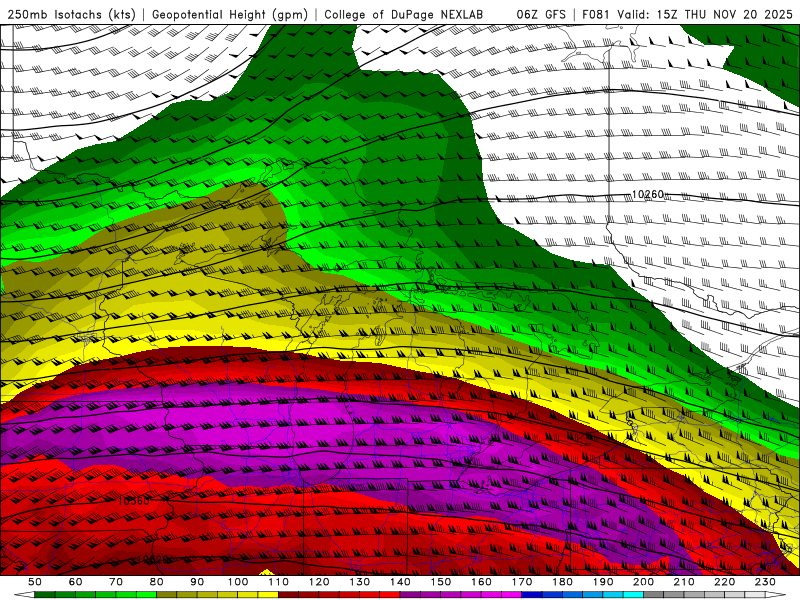Click the '06Z GFS' model run text

click(541, 14)
